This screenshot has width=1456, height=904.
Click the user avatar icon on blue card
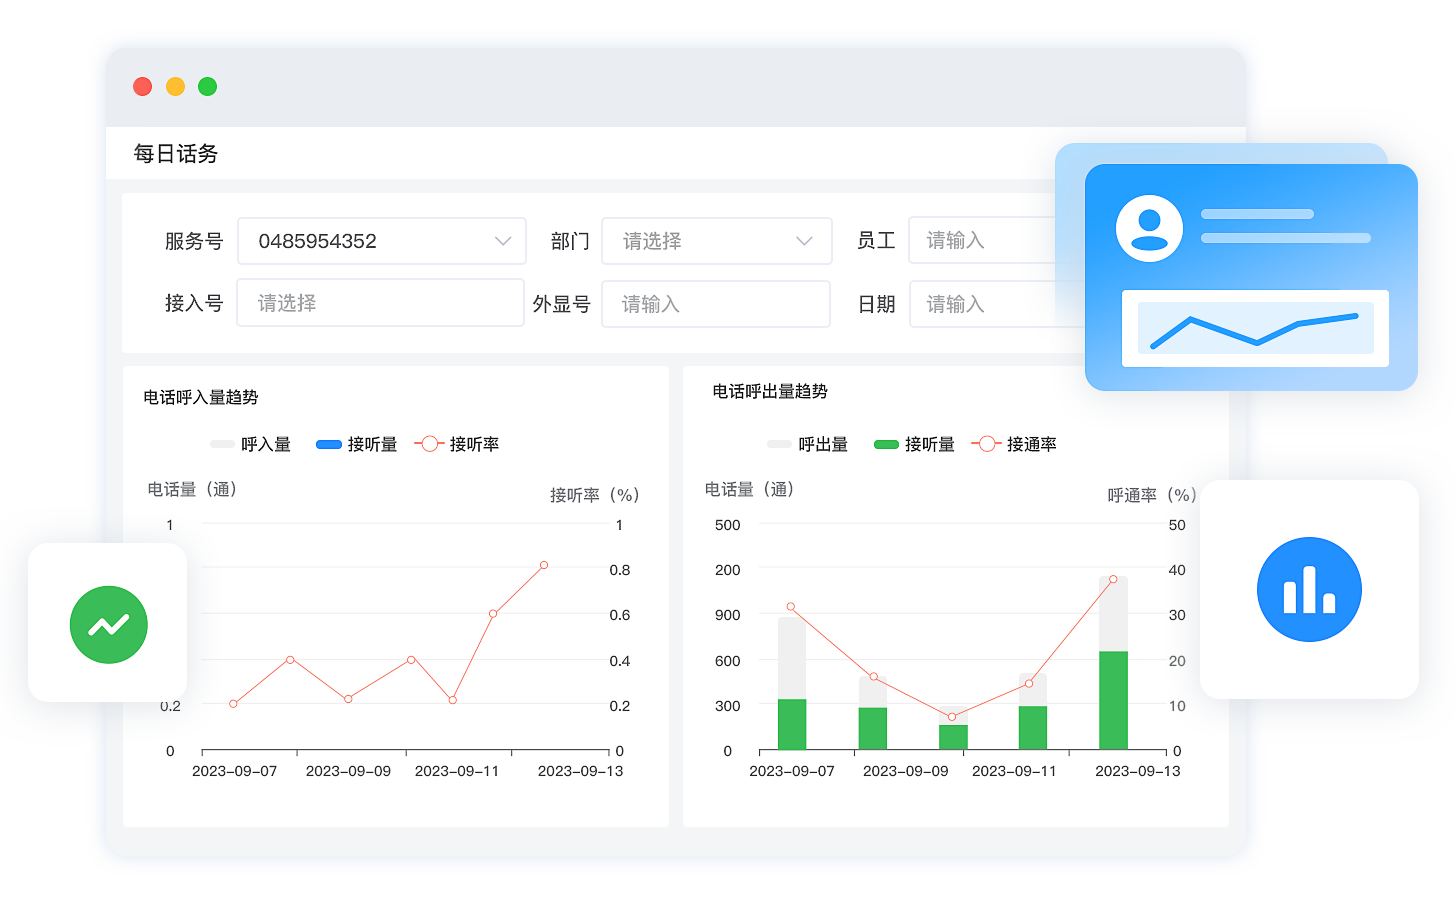click(x=1149, y=228)
